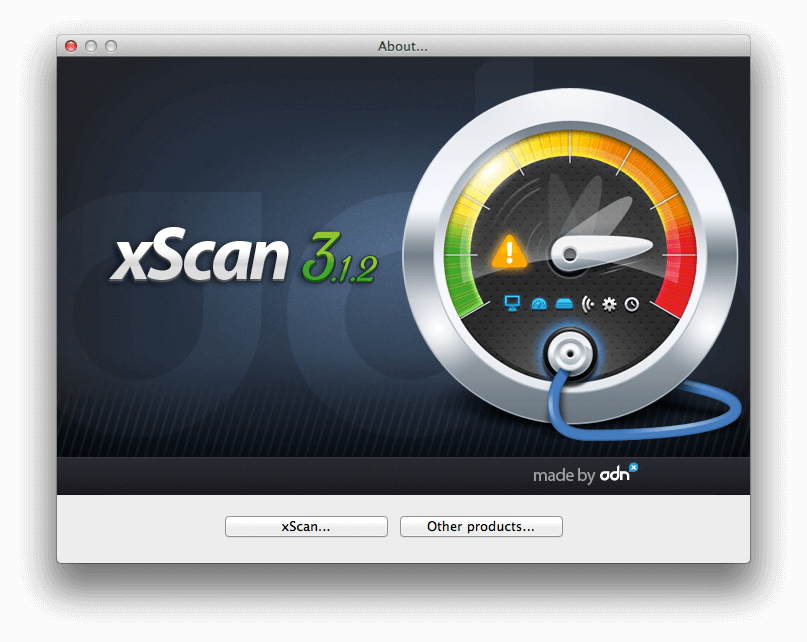
Task: Click the blue disk drive icon
Action: pyautogui.click(x=564, y=305)
